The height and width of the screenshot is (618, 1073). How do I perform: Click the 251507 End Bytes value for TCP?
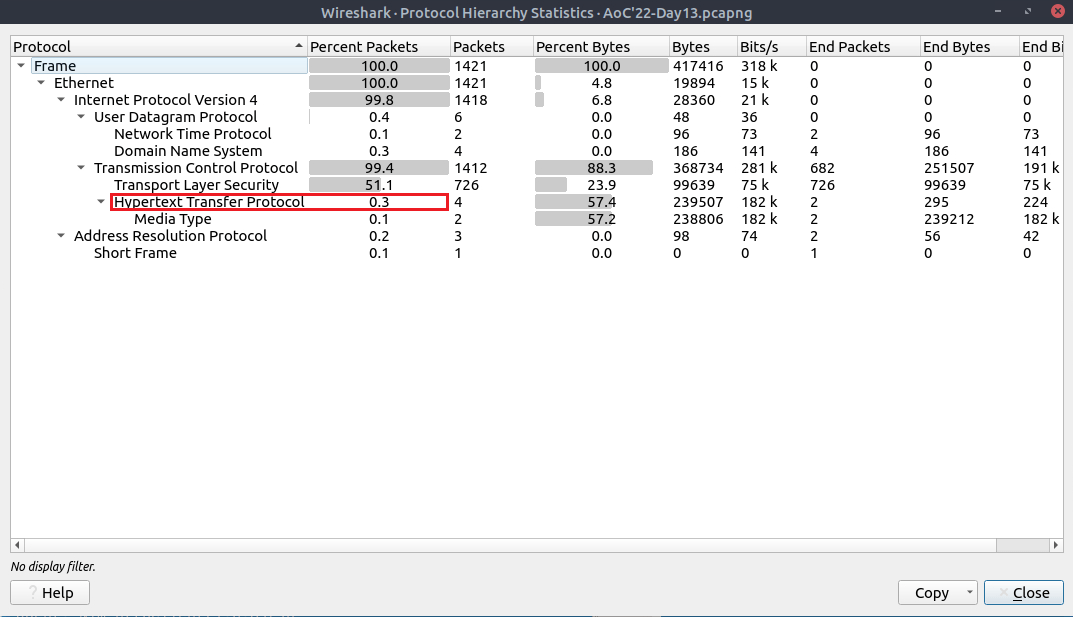[948, 168]
